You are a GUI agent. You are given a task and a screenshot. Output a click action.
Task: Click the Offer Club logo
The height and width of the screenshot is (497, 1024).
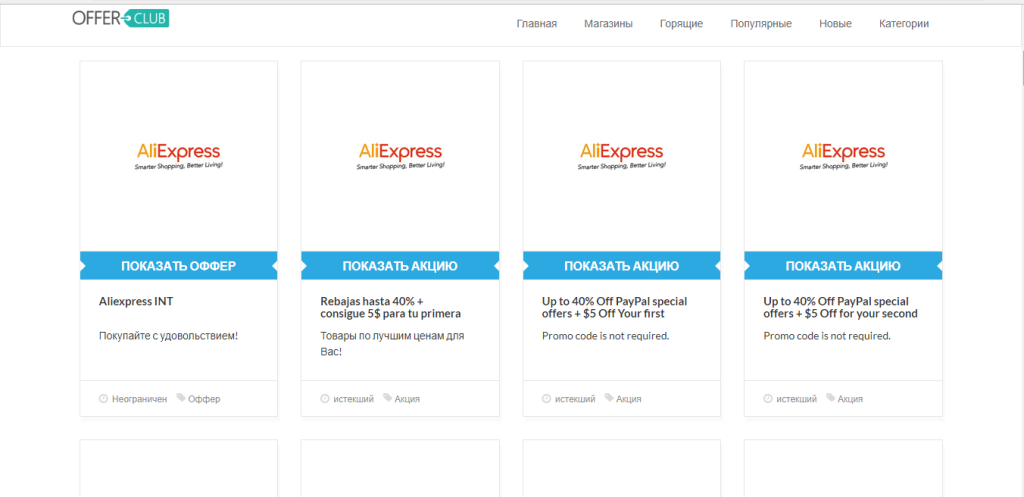(121, 18)
